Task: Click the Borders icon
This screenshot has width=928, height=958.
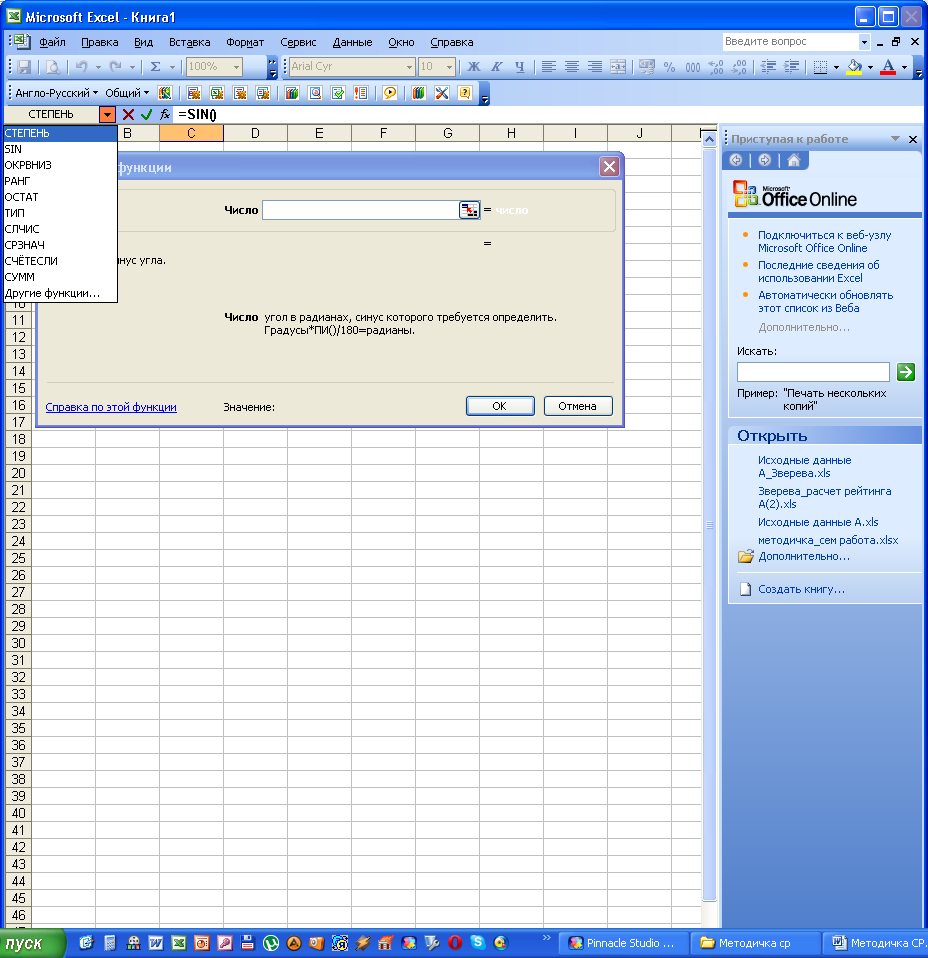Action: [820, 67]
